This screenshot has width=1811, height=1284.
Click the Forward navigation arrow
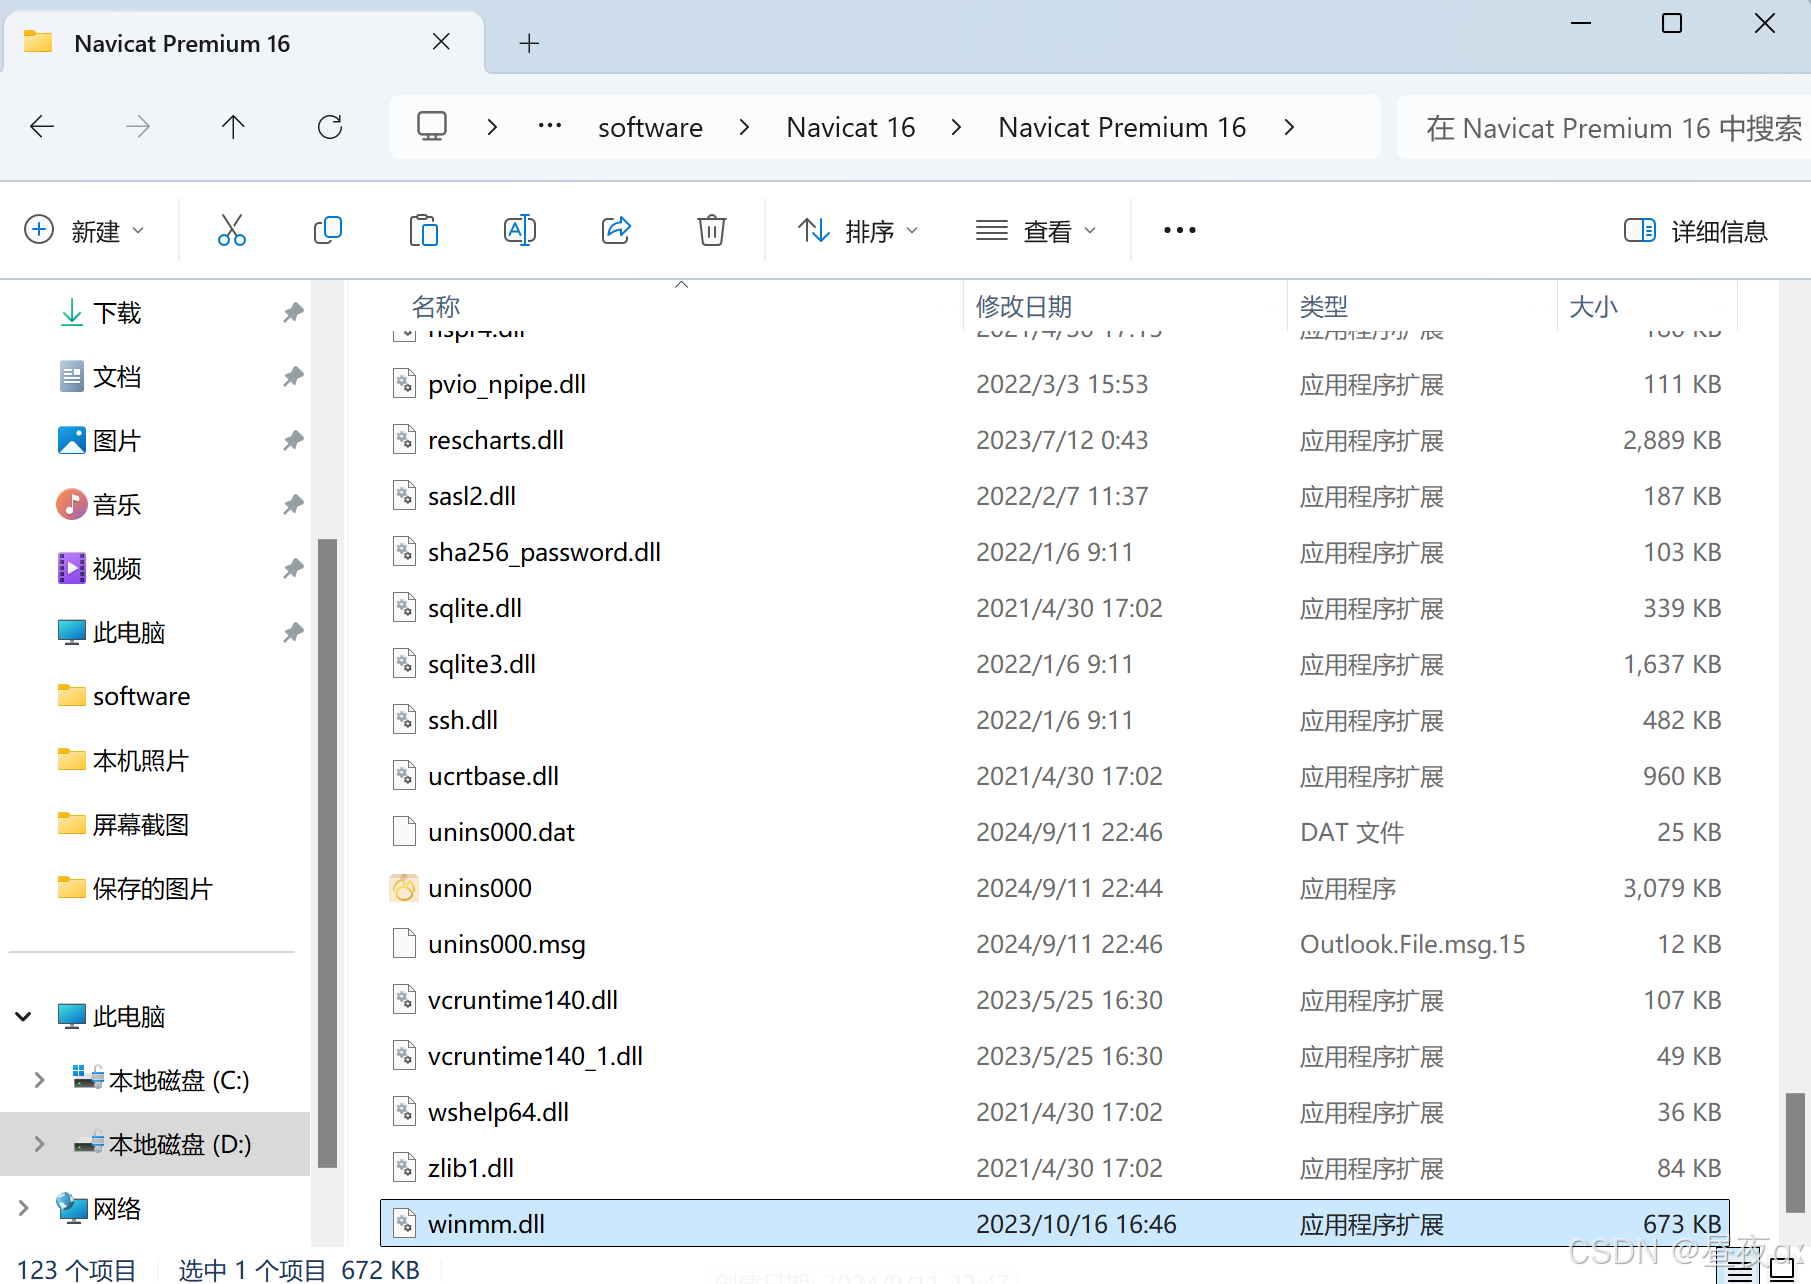pos(138,127)
